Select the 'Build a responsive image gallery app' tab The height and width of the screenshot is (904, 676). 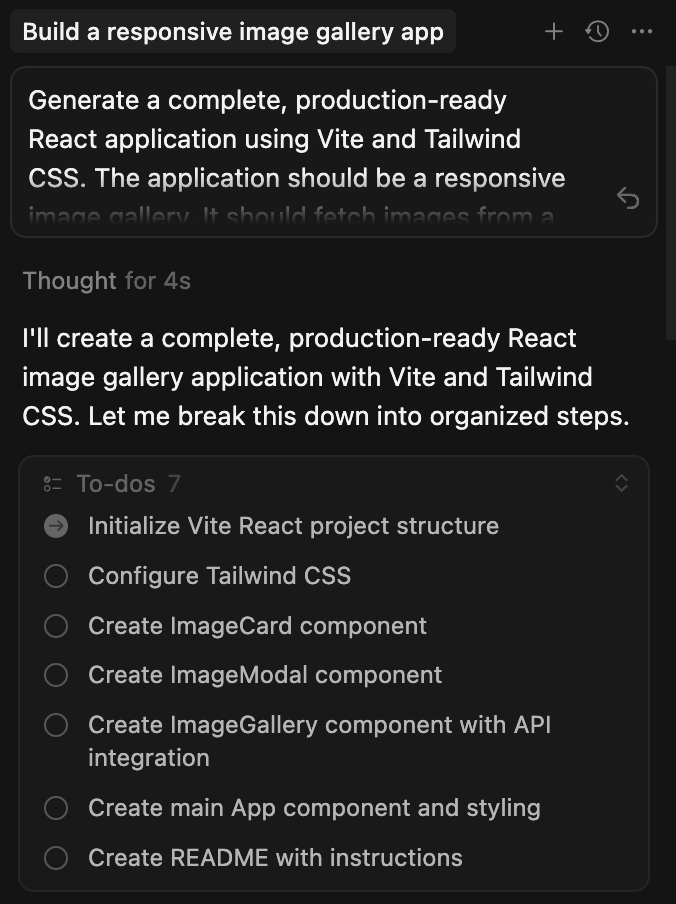click(233, 32)
